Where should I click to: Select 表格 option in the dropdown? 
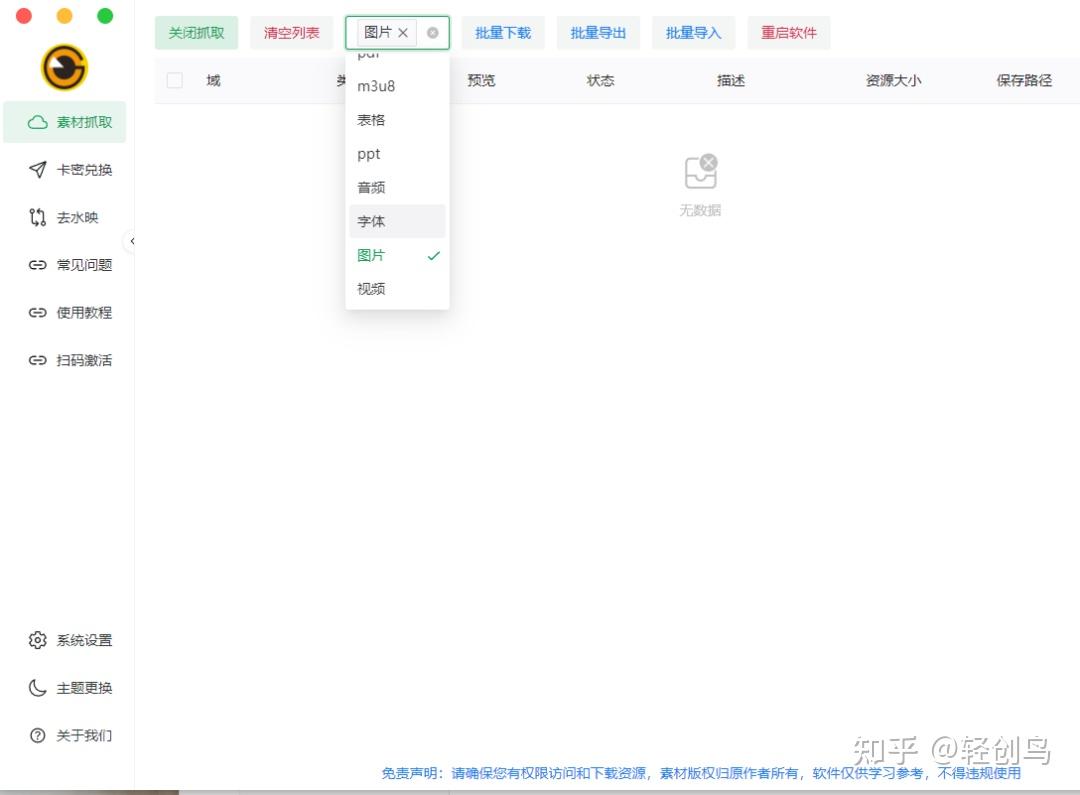(397, 120)
